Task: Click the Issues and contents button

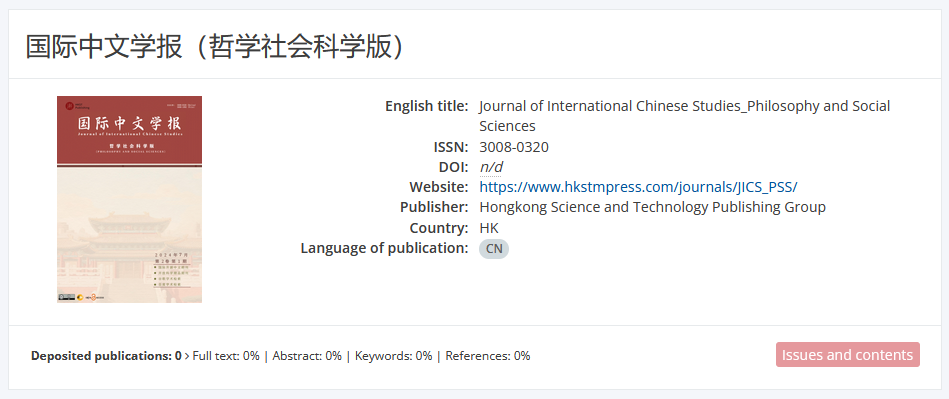Action: pyautogui.click(x=847, y=355)
